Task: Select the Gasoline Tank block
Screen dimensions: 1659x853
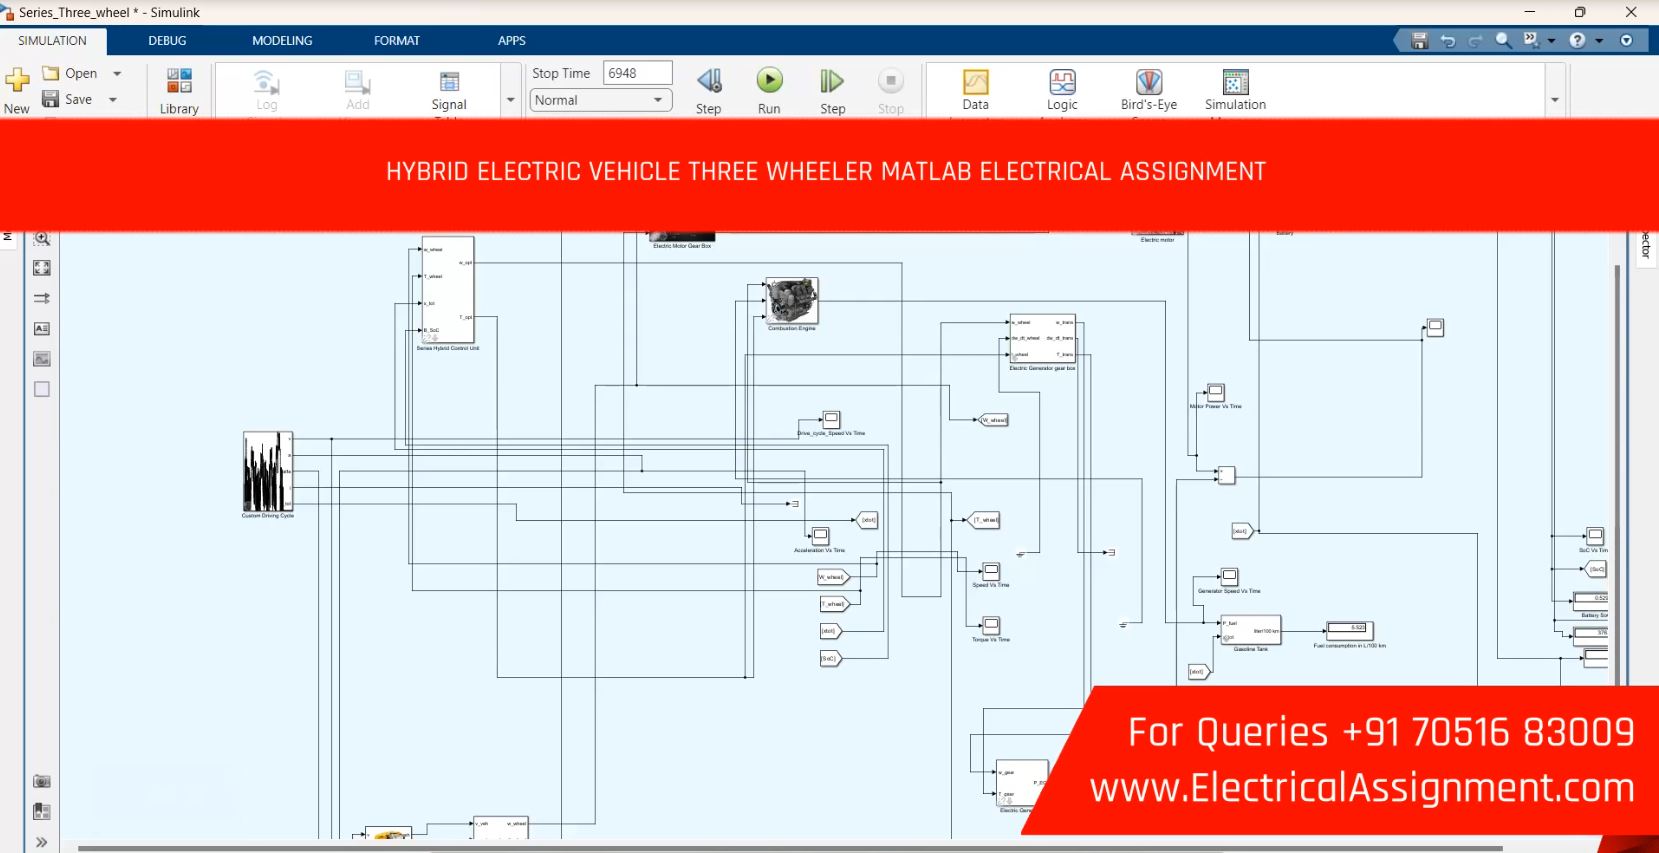Action: [1250, 630]
